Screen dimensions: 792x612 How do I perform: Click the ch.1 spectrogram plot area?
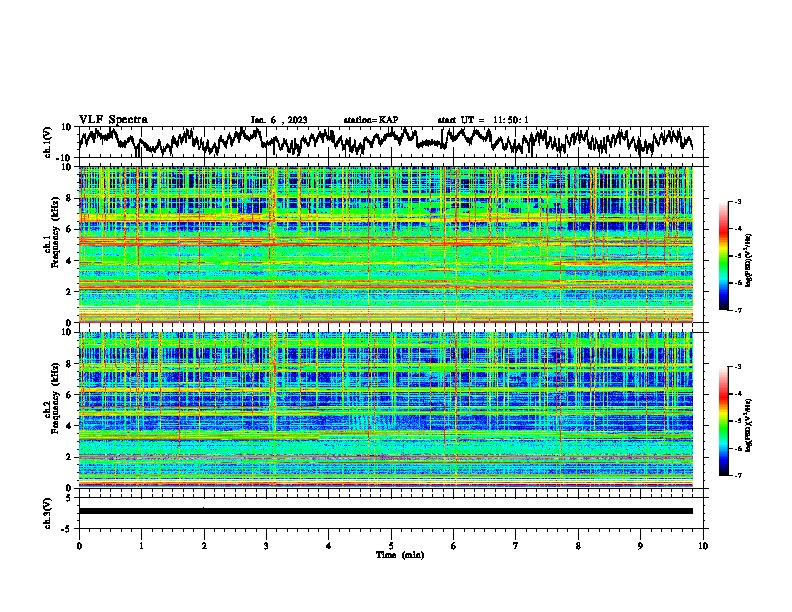(x=385, y=244)
